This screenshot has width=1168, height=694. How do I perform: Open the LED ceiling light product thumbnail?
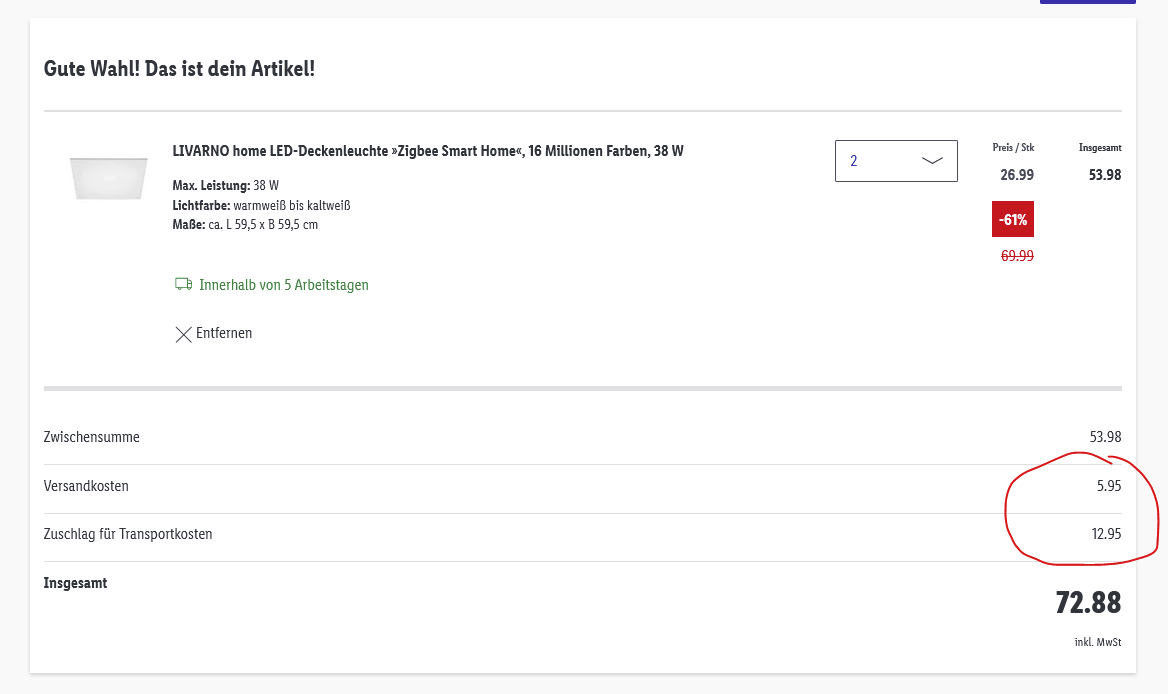point(109,178)
